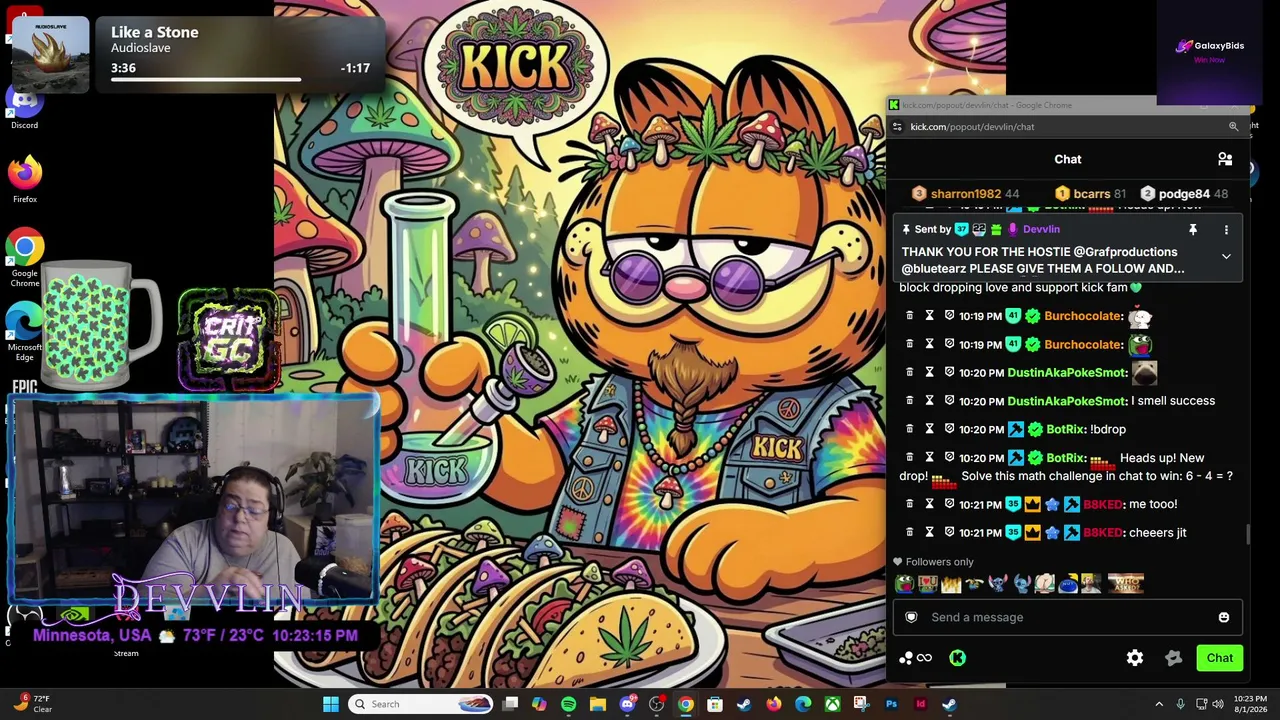The height and width of the screenshot is (720, 1280).
Task: Click B8KED username on 'me tooo!' message
Action: click(1104, 504)
